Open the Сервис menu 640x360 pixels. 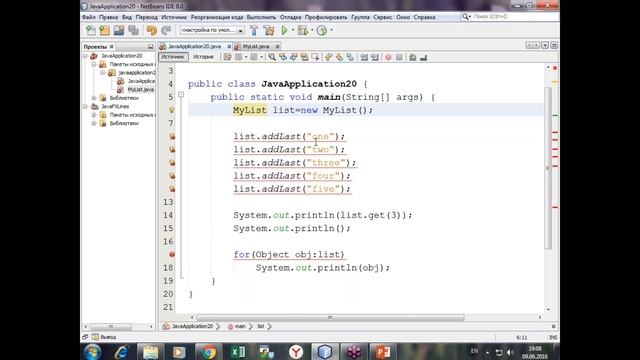point(383,17)
